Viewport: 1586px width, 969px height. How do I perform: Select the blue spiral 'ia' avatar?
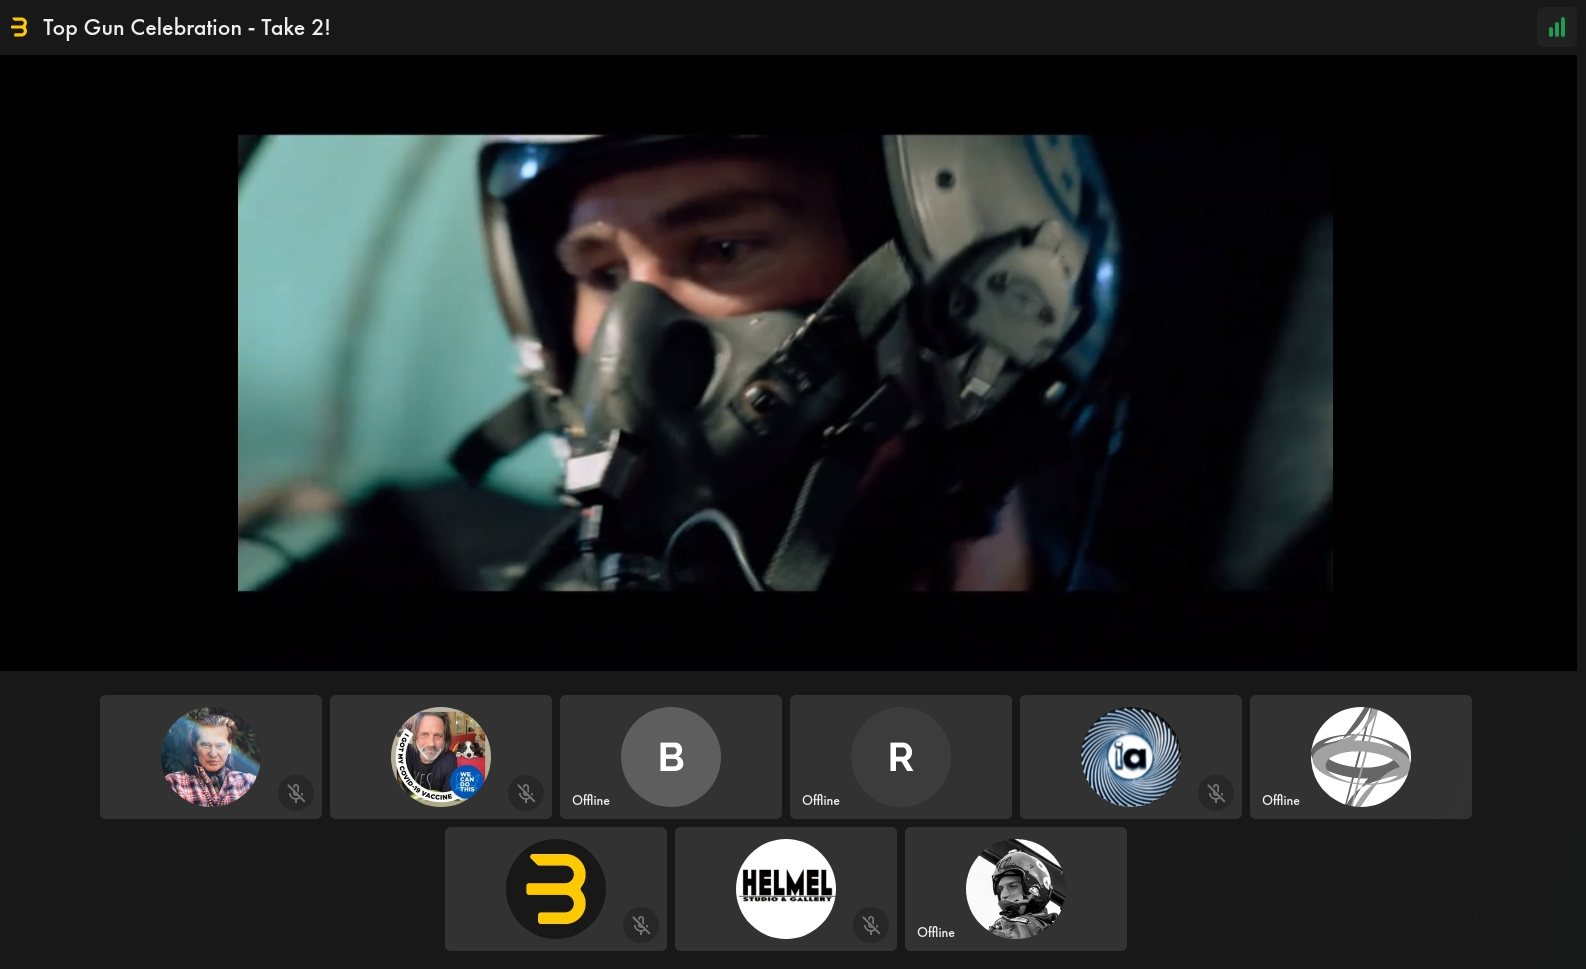1131,757
